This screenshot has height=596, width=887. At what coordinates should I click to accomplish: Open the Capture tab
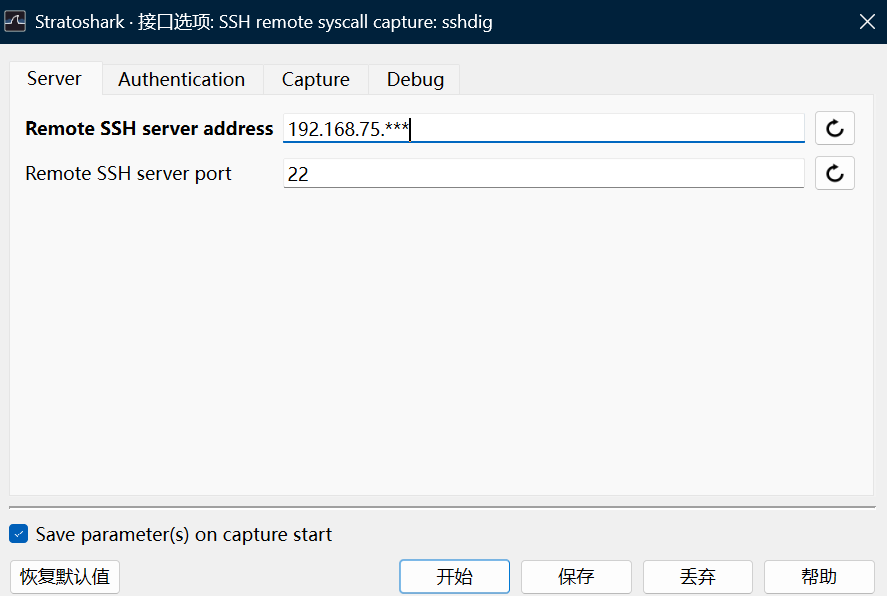pos(316,79)
